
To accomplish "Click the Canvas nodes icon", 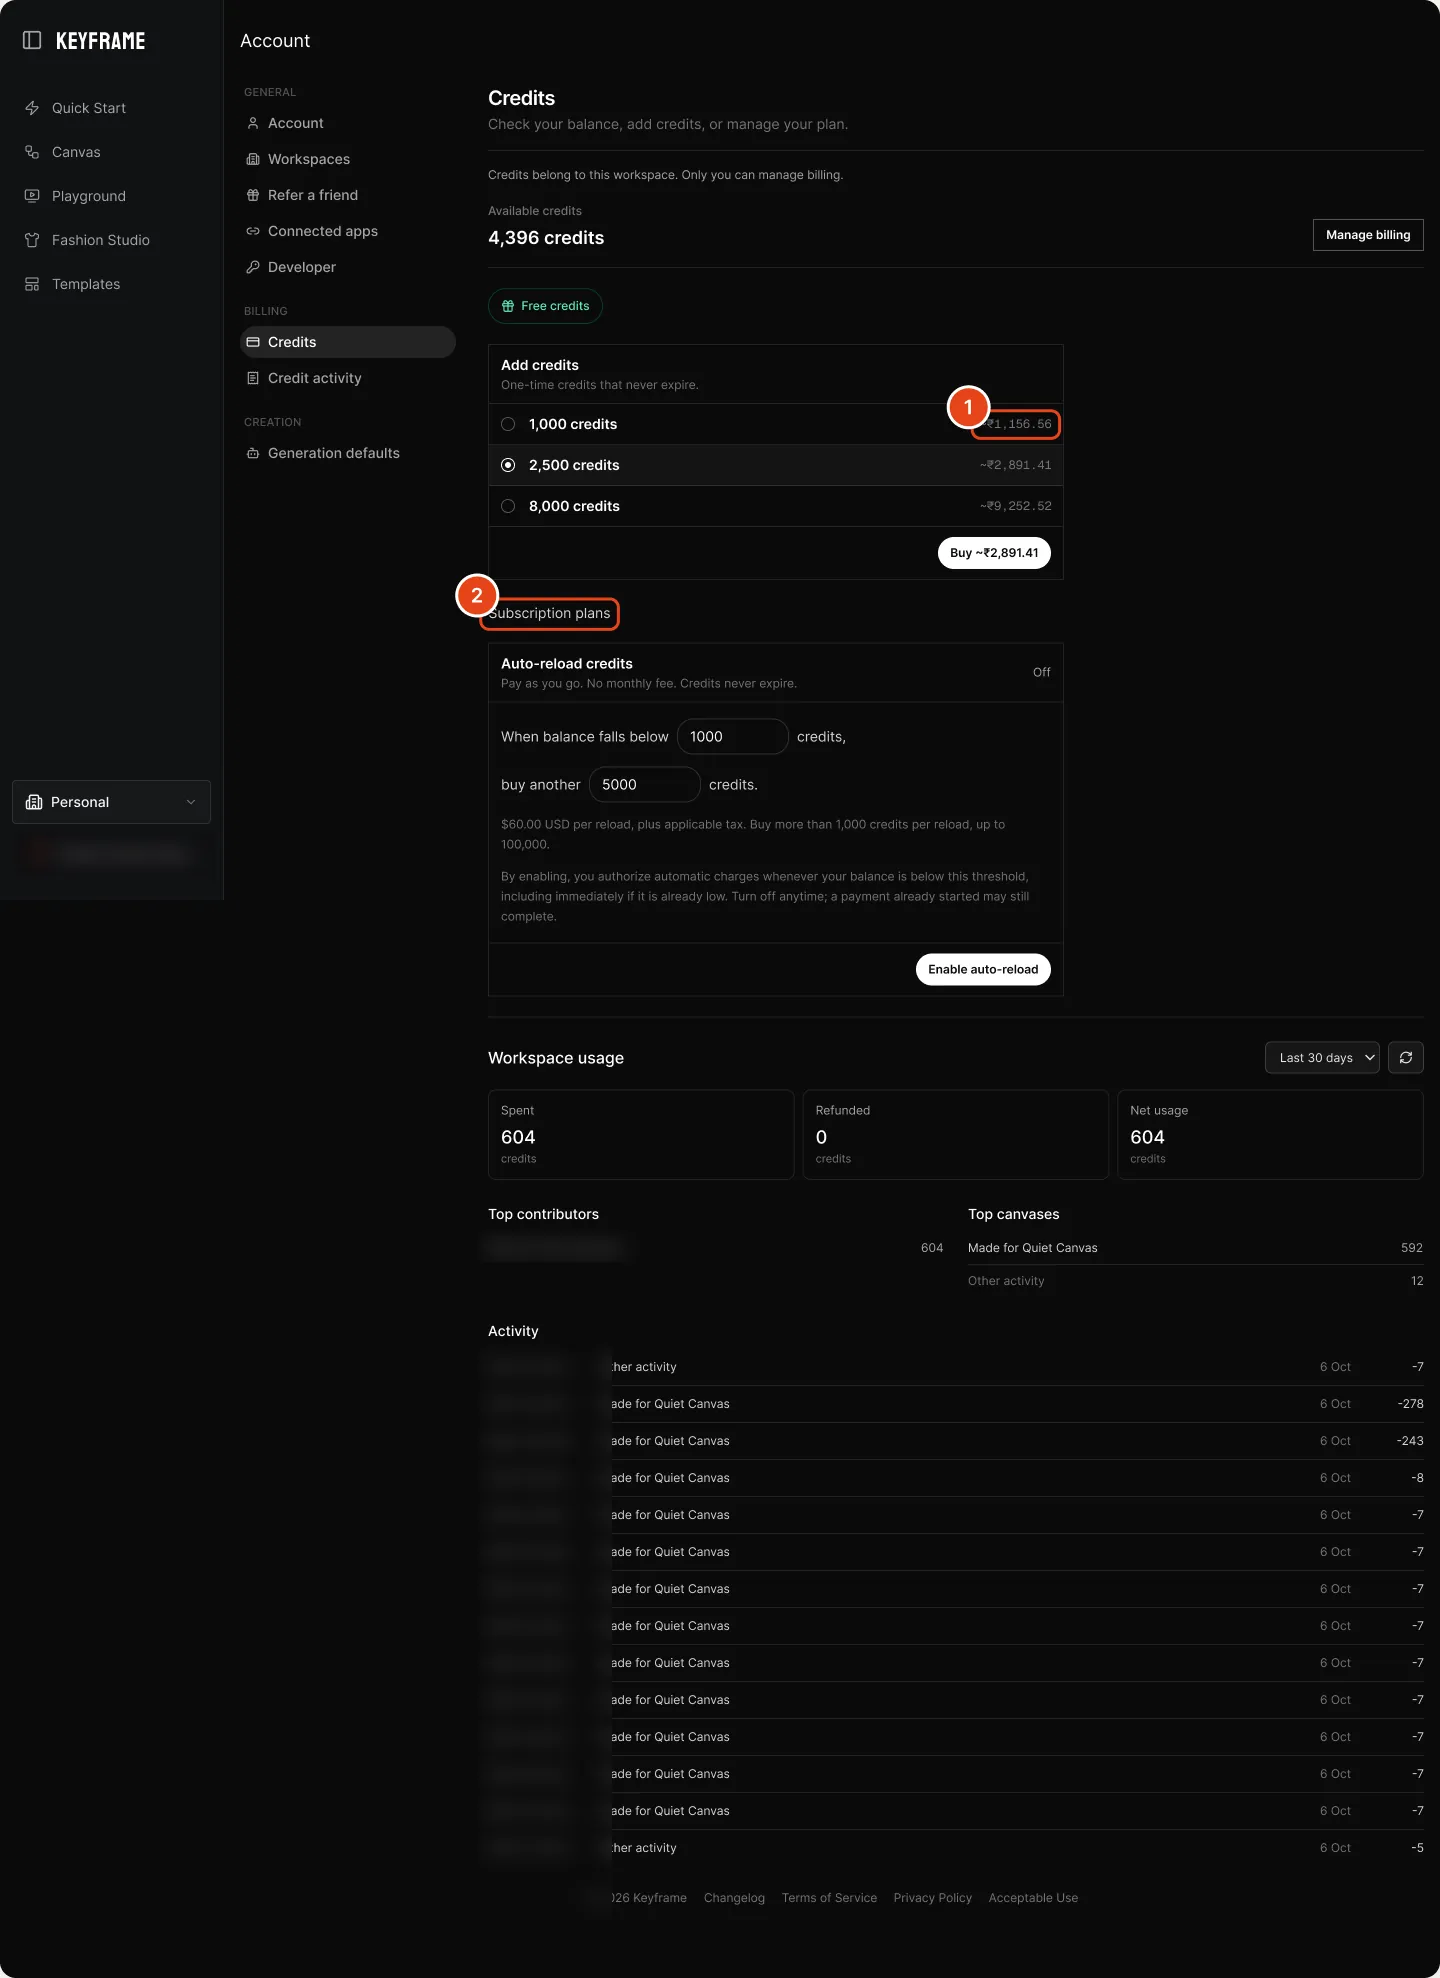I will click(32, 152).
